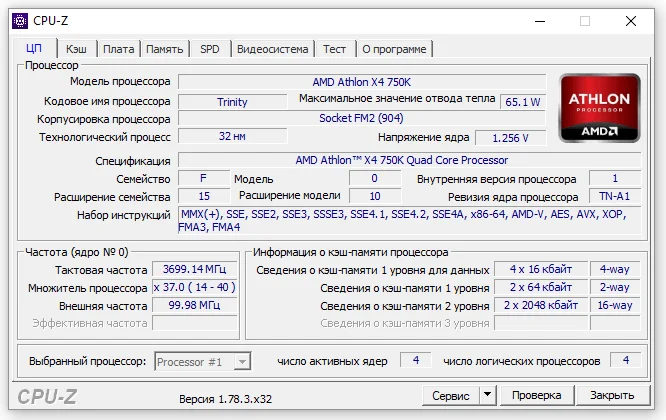Click the extended family value 15
The width and height of the screenshot is (666, 420).
[203, 196]
